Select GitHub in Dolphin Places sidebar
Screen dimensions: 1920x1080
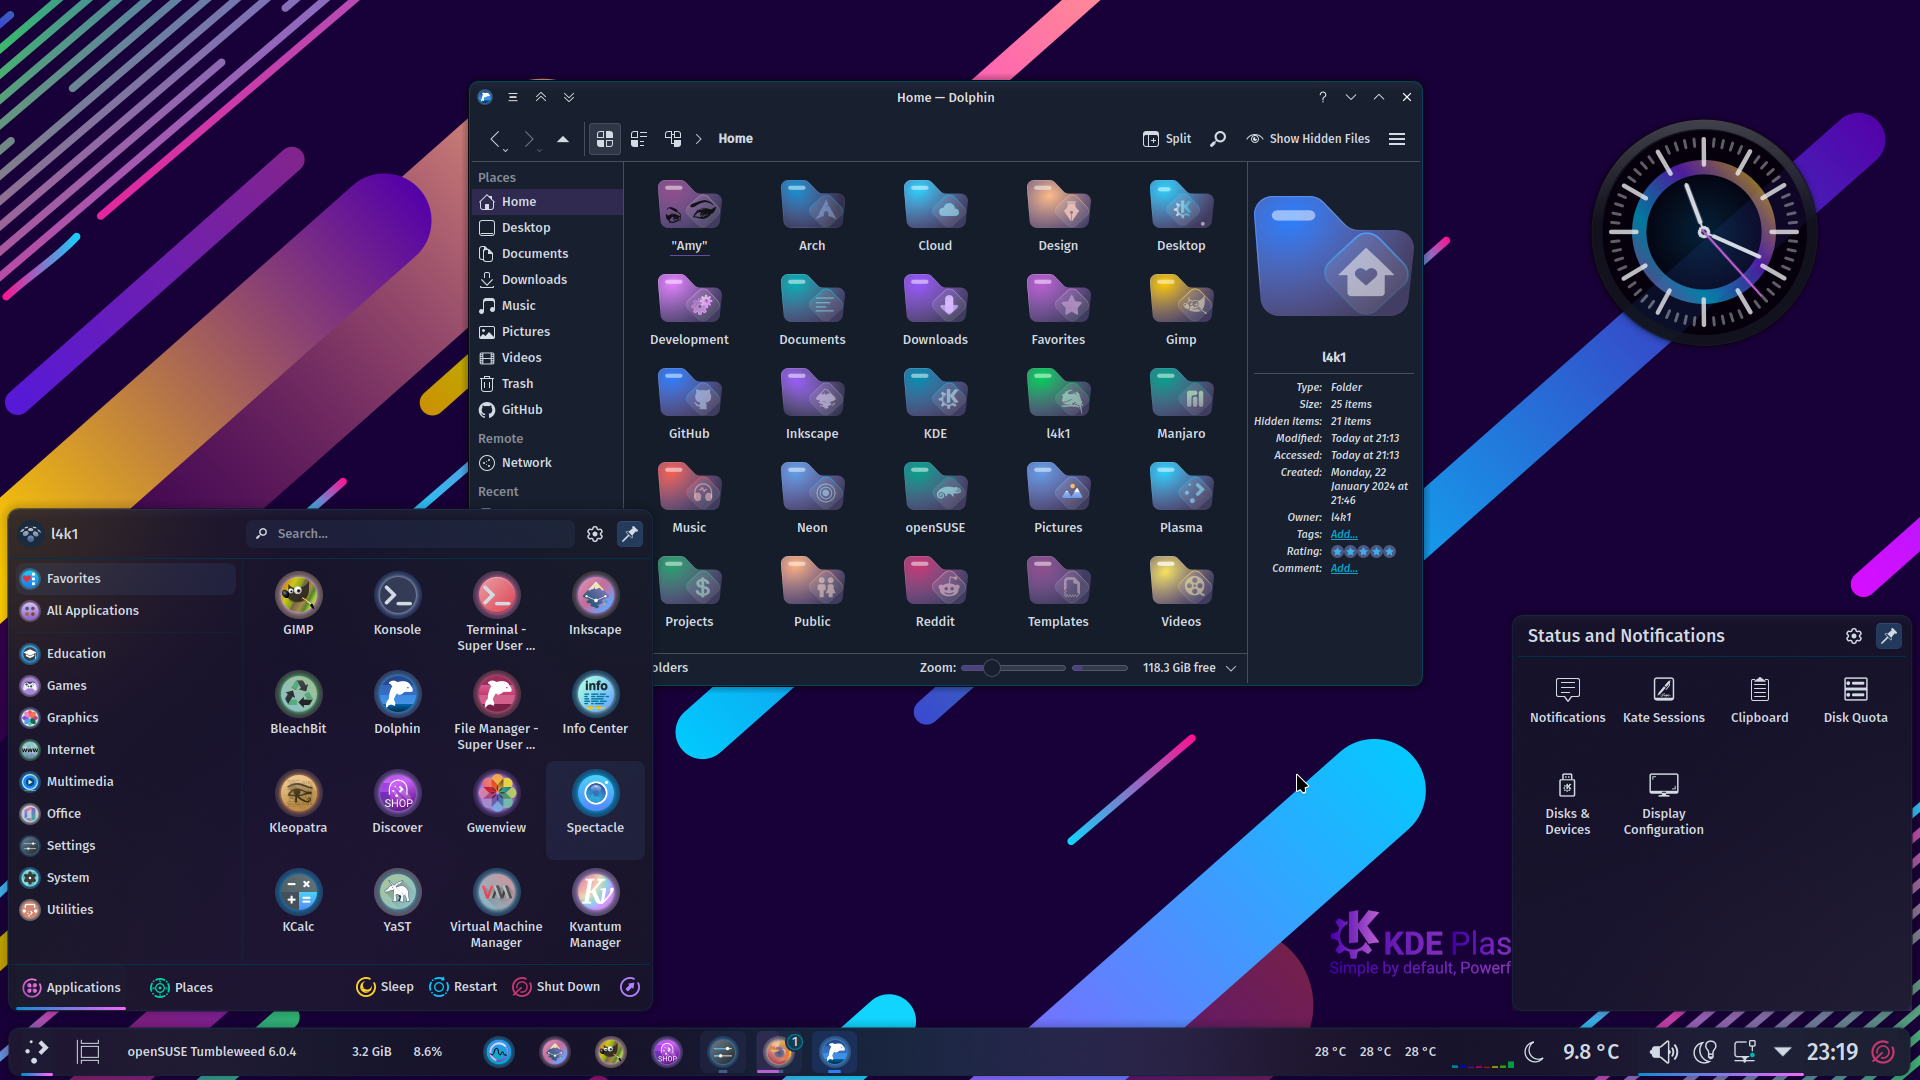(x=547, y=410)
